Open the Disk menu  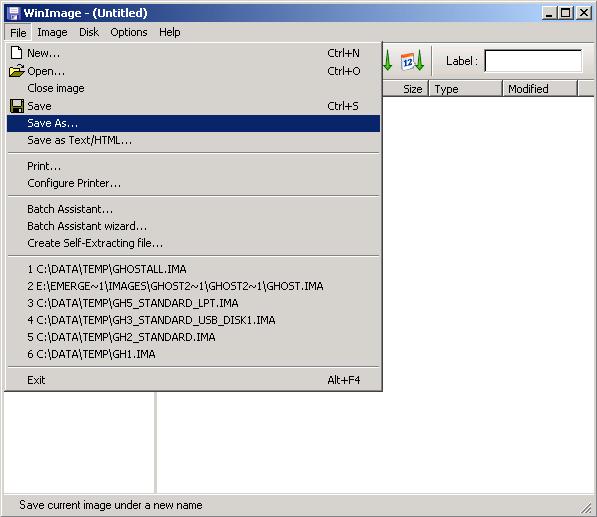point(89,32)
